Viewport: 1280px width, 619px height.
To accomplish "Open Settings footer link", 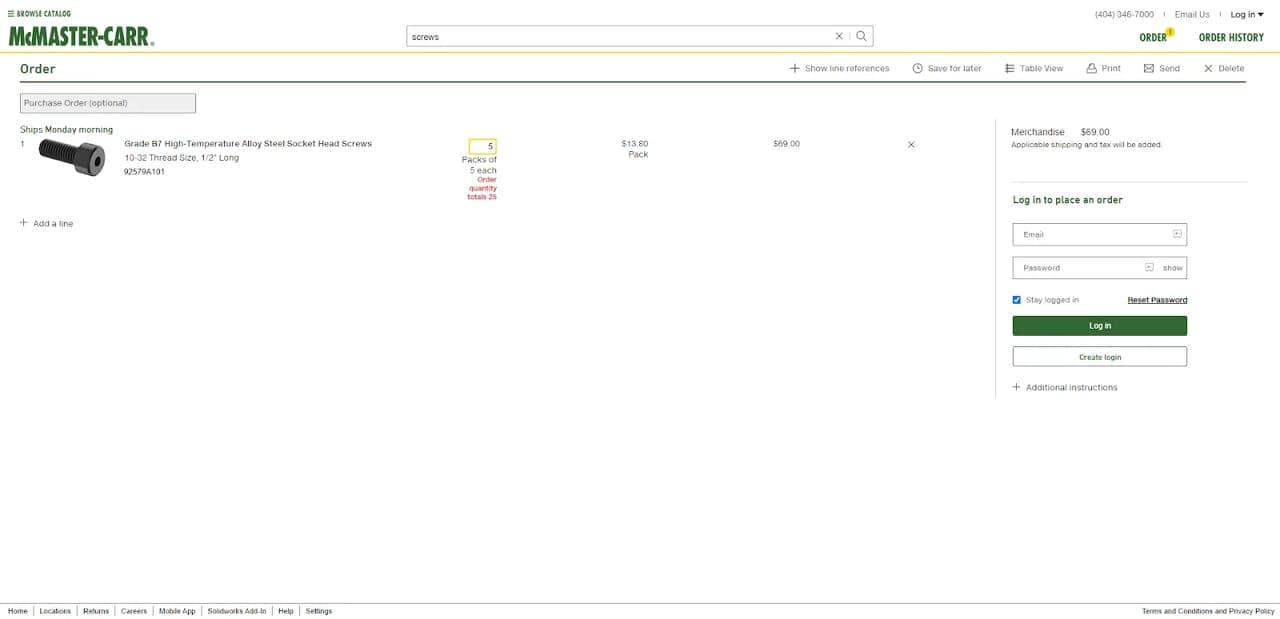I will tap(319, 611).
